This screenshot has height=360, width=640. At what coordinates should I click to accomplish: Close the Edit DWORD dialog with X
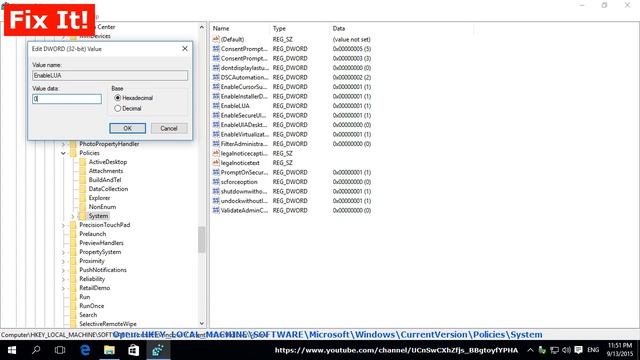(x=185, y=49)
